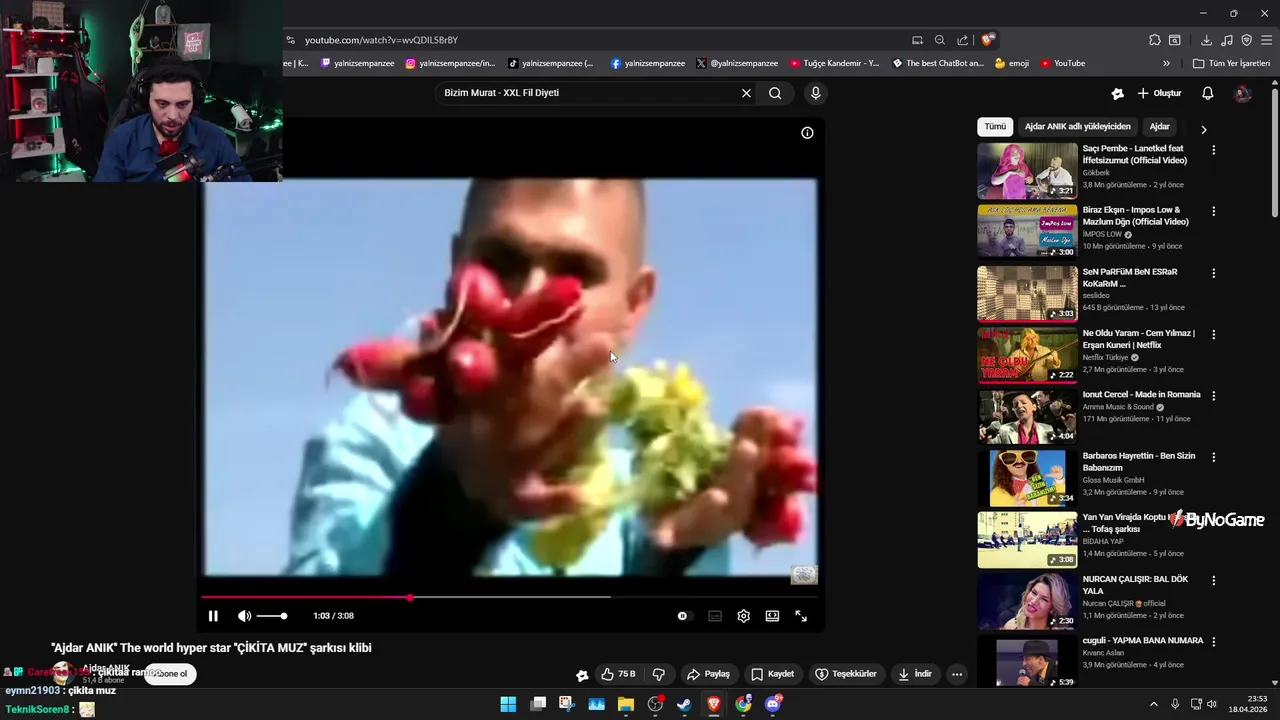Click the İndir download button
Screen dimensions: 1280x720
[x=915, y=674]
